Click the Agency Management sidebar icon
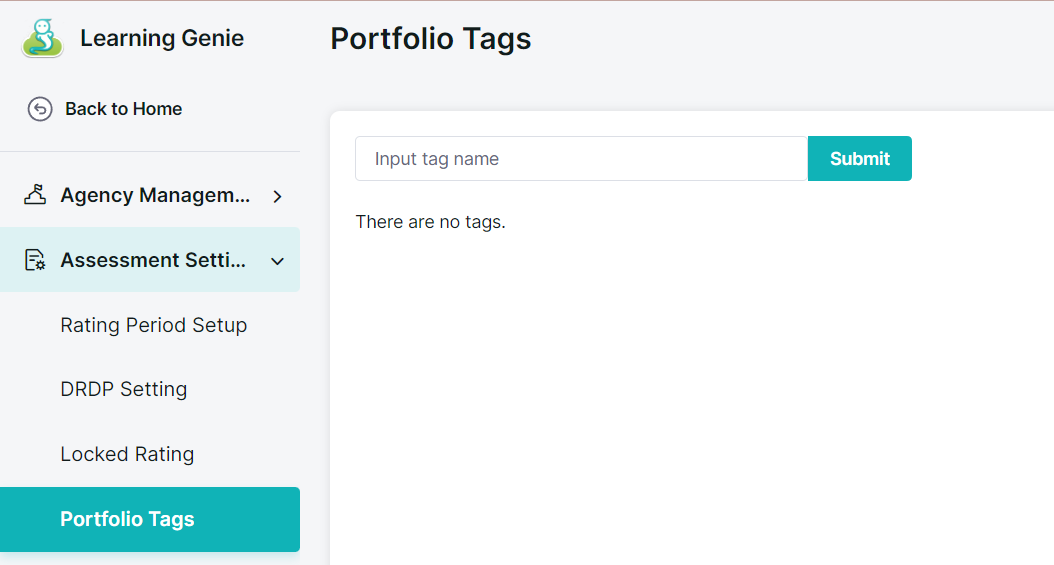The height and width of the screenshot is (565, 1054). pyautogui.click(x=35, y=195)
